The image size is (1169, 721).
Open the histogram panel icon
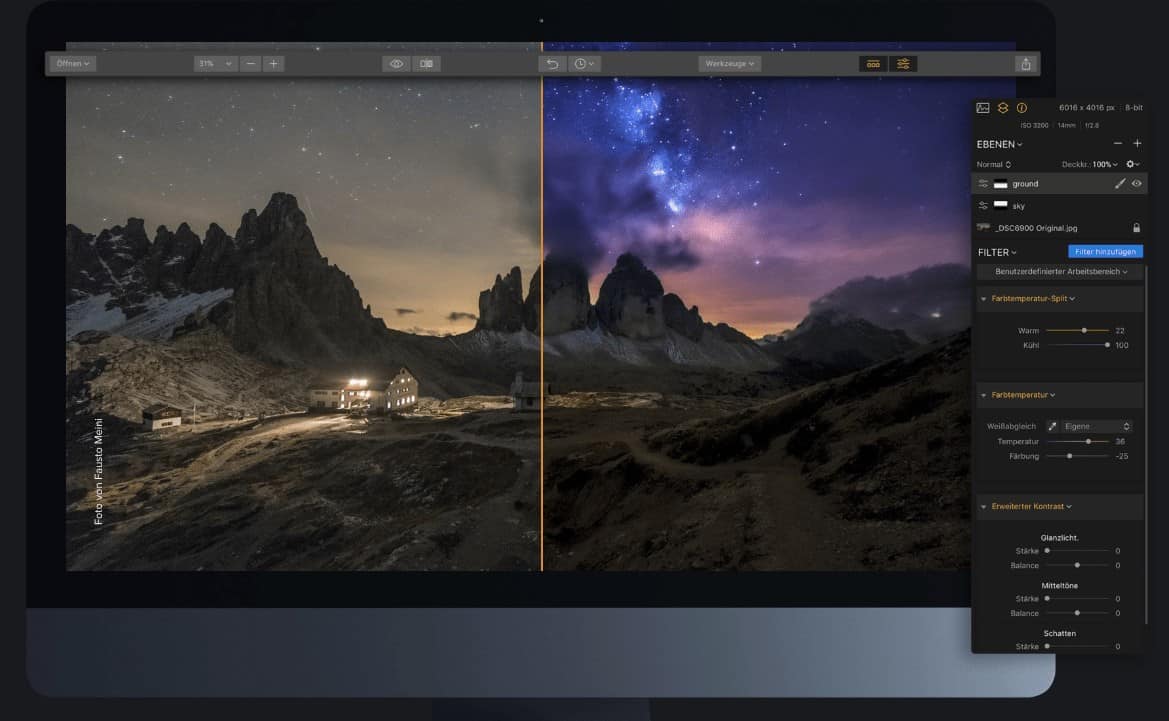point(983,108)
